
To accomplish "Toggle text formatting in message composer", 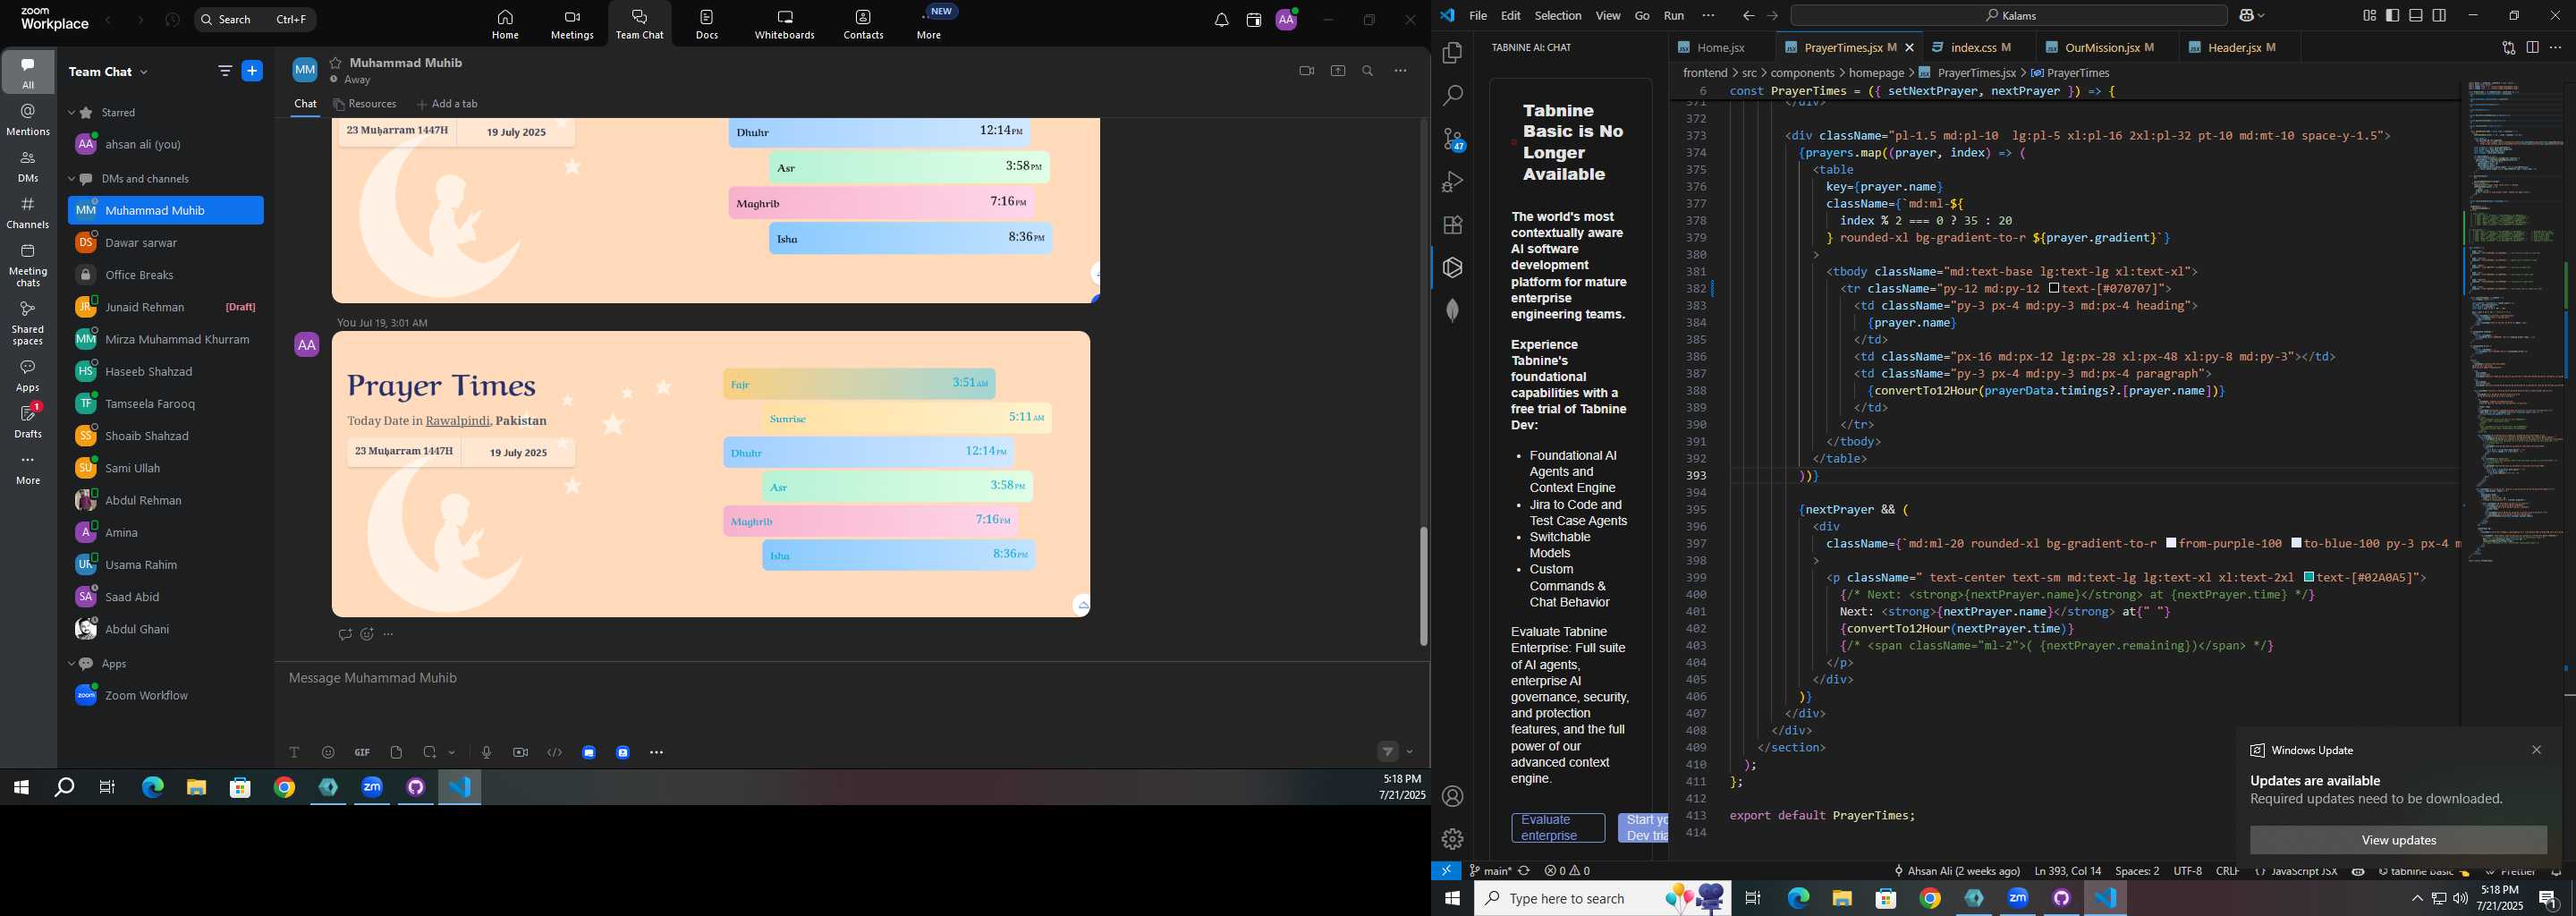I will click(x=294, y=753).
